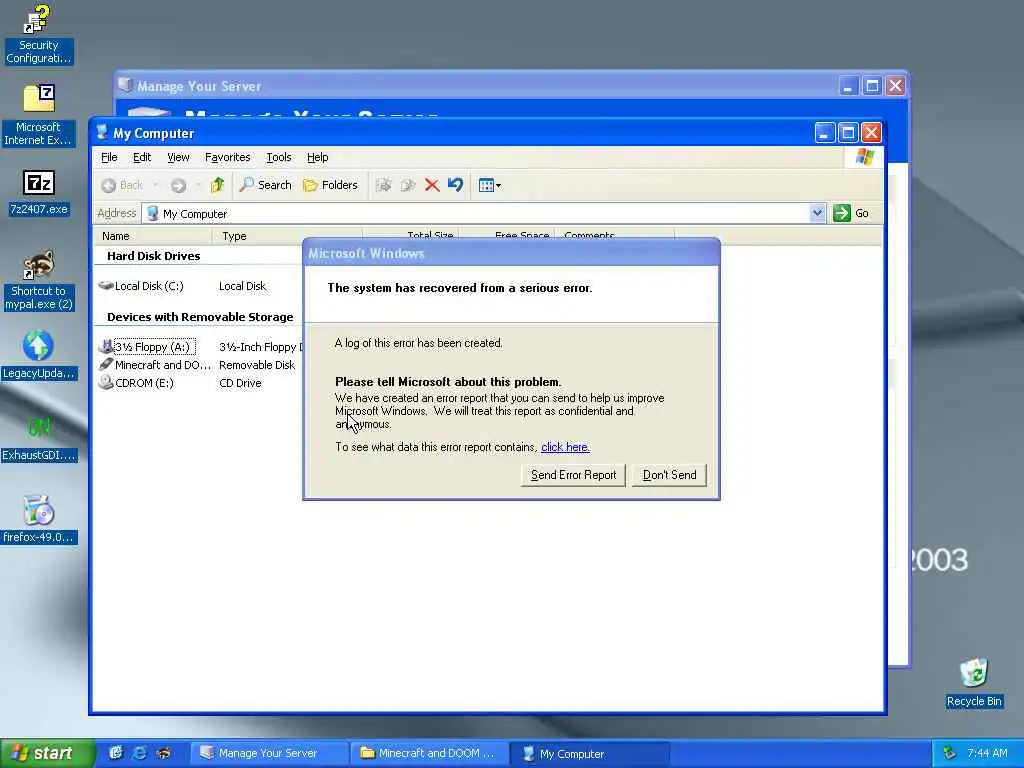Select Shortcut to mypal.exe (2) icon
The image size is (1024, 768).
[x=38, y=280]
